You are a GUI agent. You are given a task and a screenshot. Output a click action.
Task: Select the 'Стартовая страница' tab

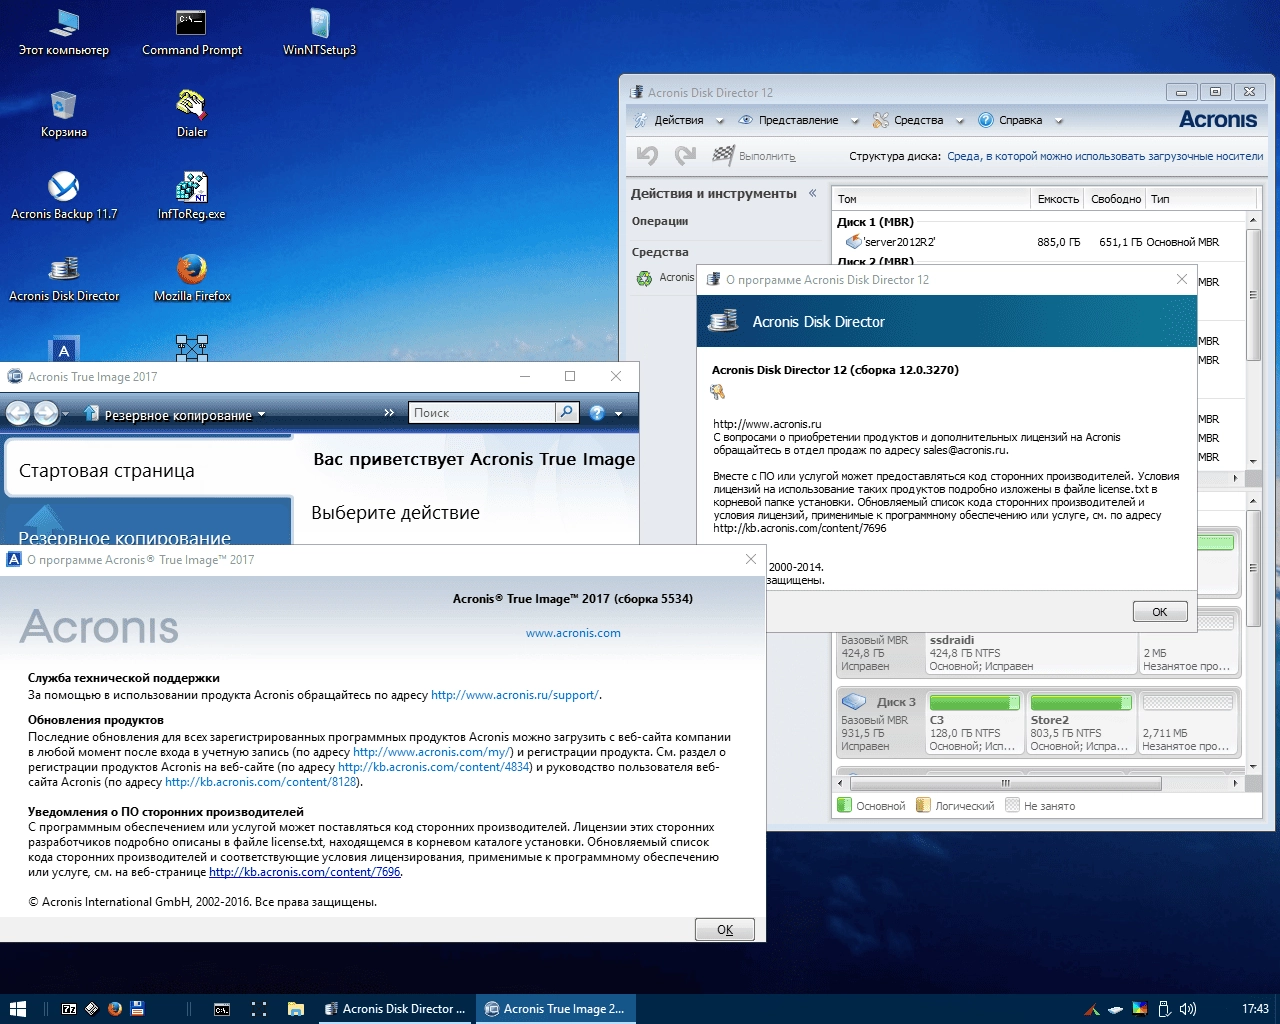tap(147, 470)
